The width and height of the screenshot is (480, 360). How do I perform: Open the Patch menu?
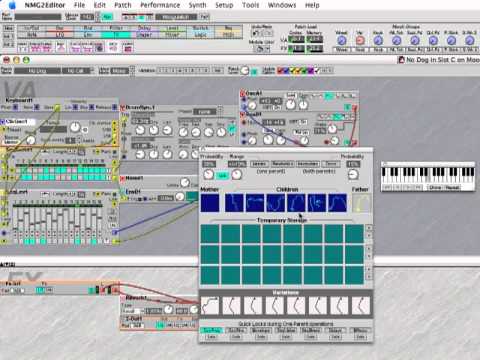(123, 5)
